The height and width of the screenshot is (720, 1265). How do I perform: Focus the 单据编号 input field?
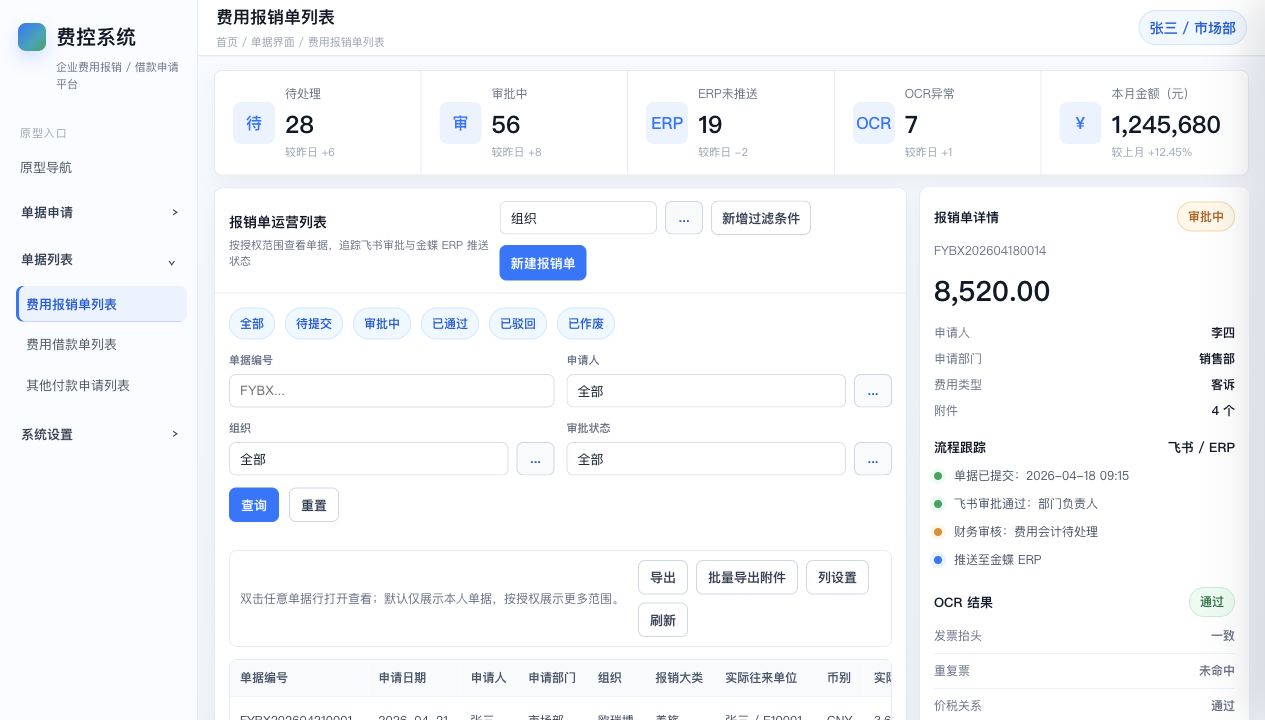click(x=391, y=391)
